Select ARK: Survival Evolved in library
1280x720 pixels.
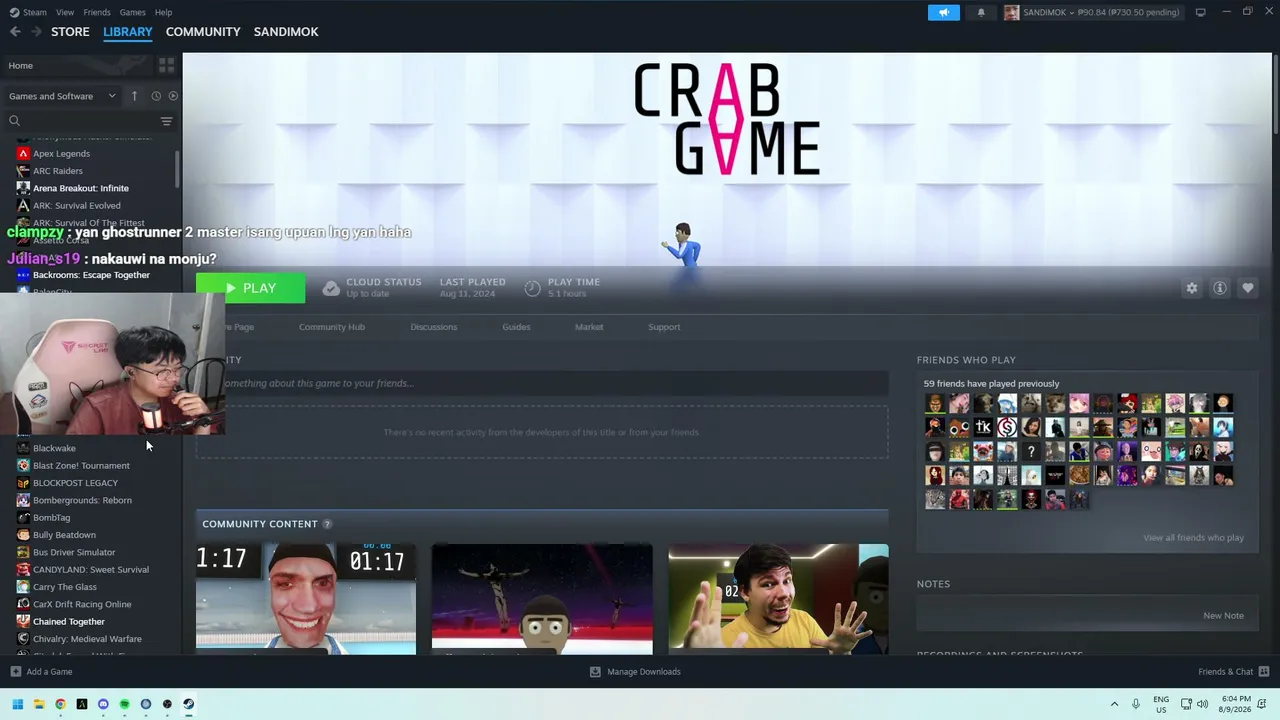click(x=76, y=206)
